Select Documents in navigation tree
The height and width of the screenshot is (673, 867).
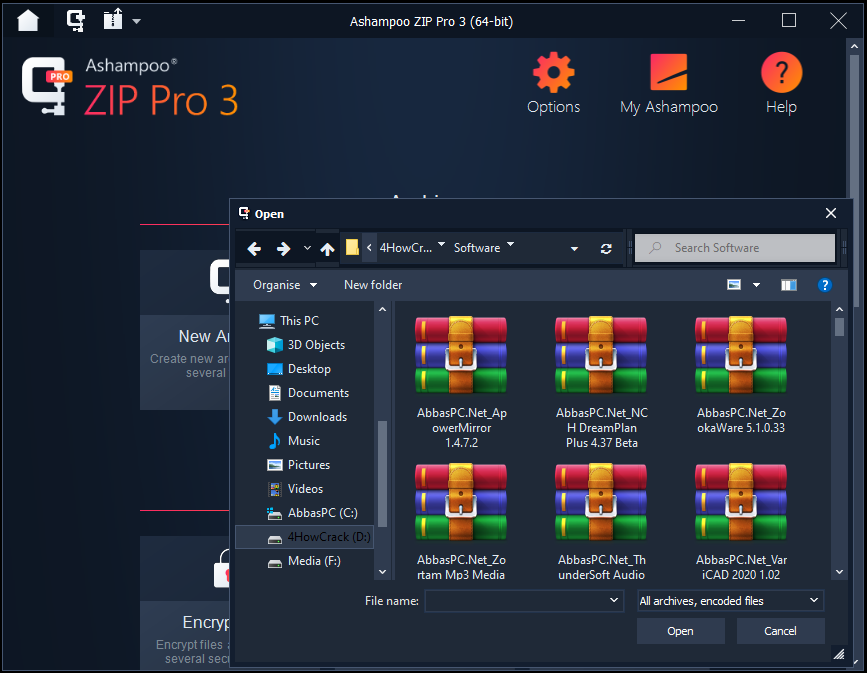308,393
